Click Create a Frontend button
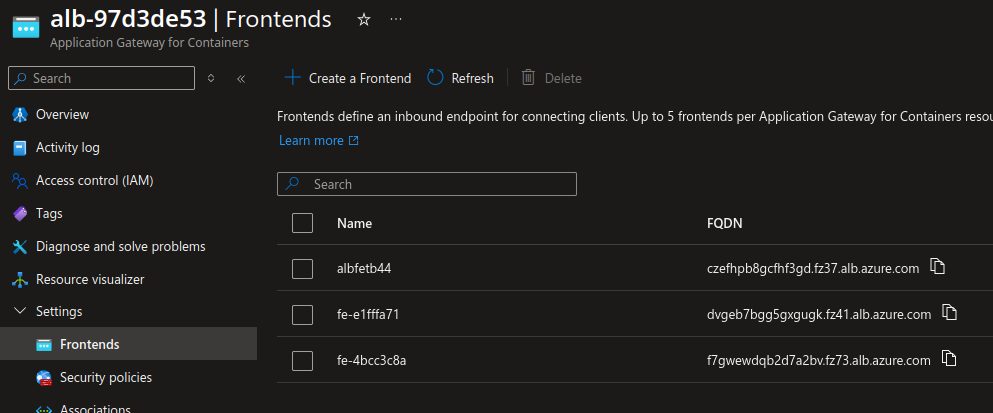This screenshot has width=993, height=413. 348,78
